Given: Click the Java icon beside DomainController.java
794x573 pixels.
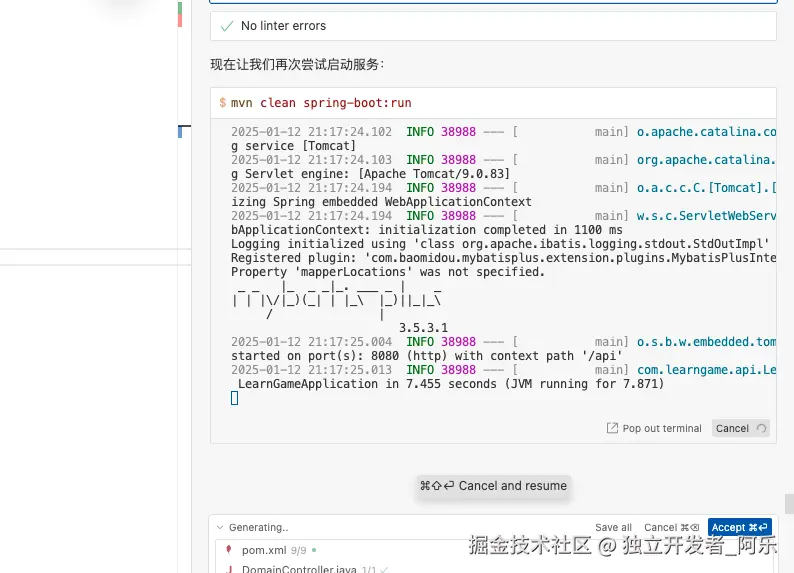Looking at the screenshot, I should click(229, 569).
